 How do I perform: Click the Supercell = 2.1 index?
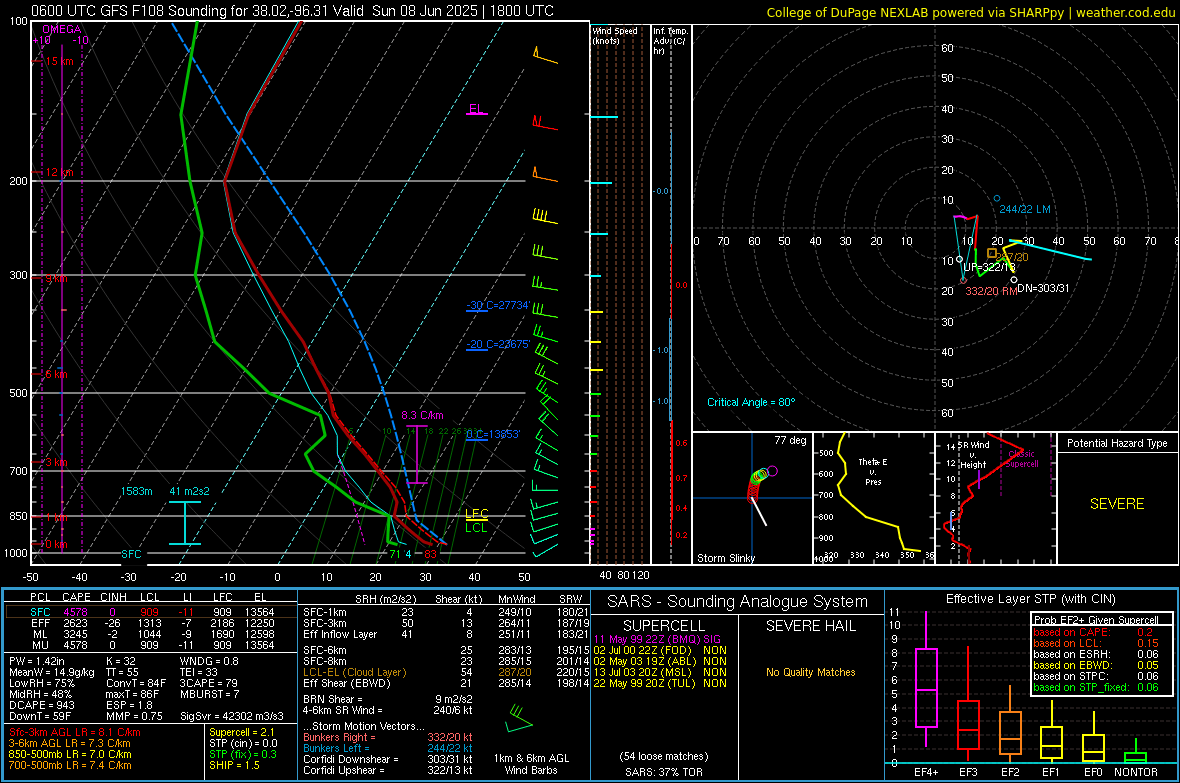(242, 732)
